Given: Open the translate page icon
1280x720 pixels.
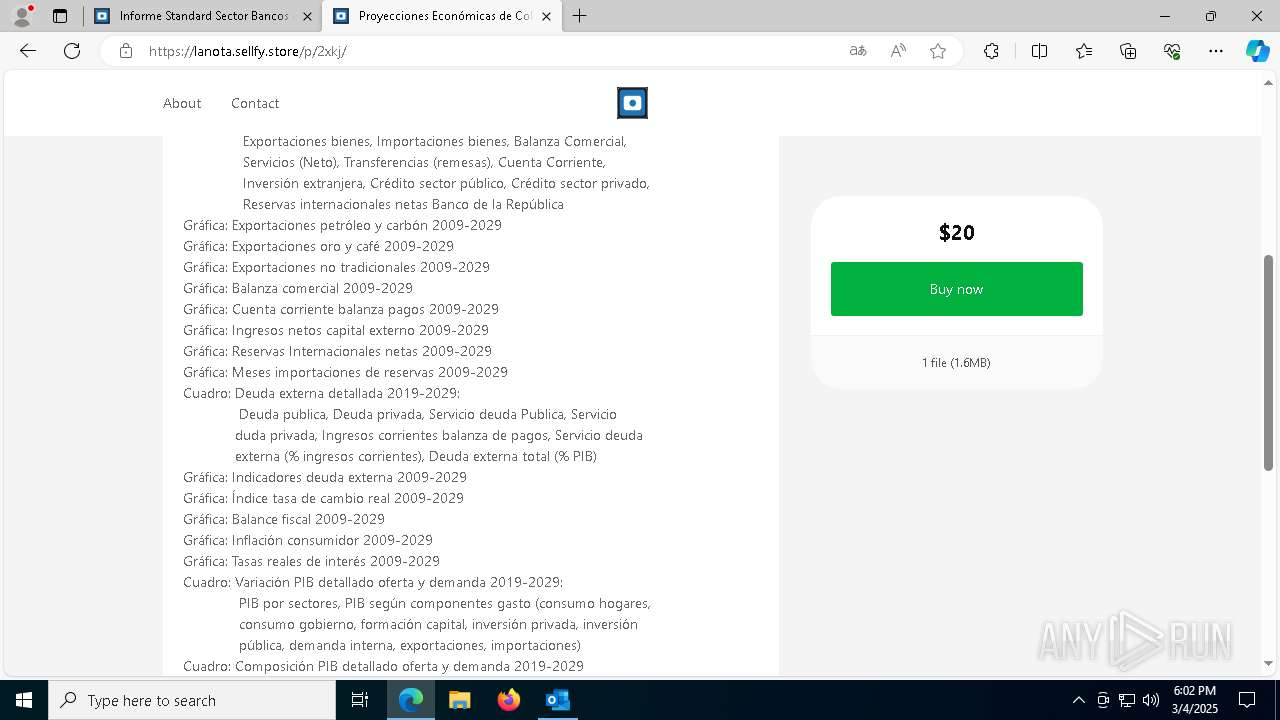Looking at the screenshot, I should [x=858, y=51].
